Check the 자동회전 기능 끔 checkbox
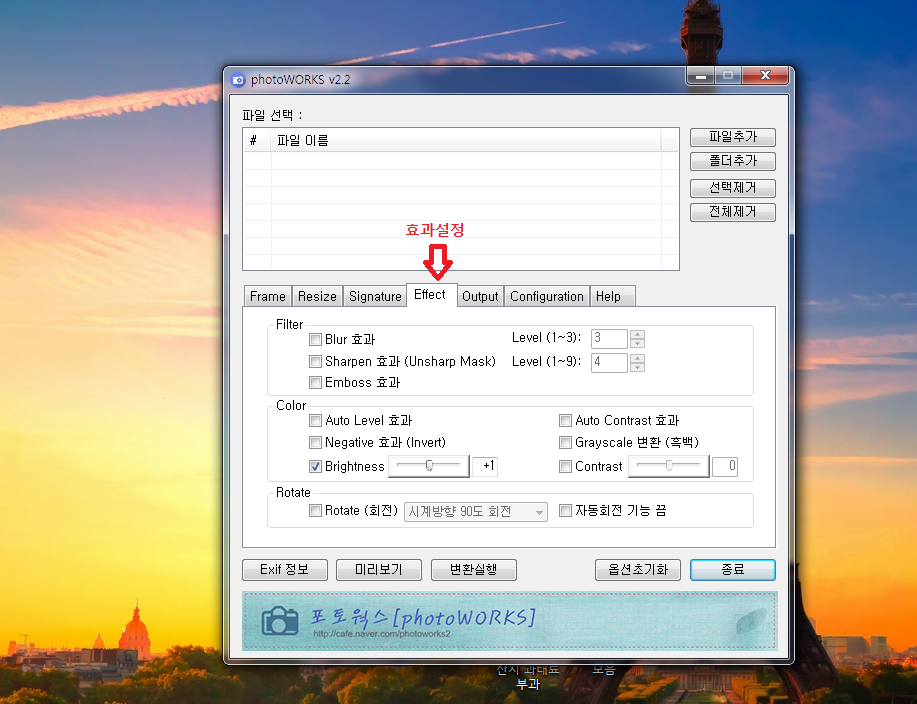This screenshot has width=917, height=704. coord(565,510)
